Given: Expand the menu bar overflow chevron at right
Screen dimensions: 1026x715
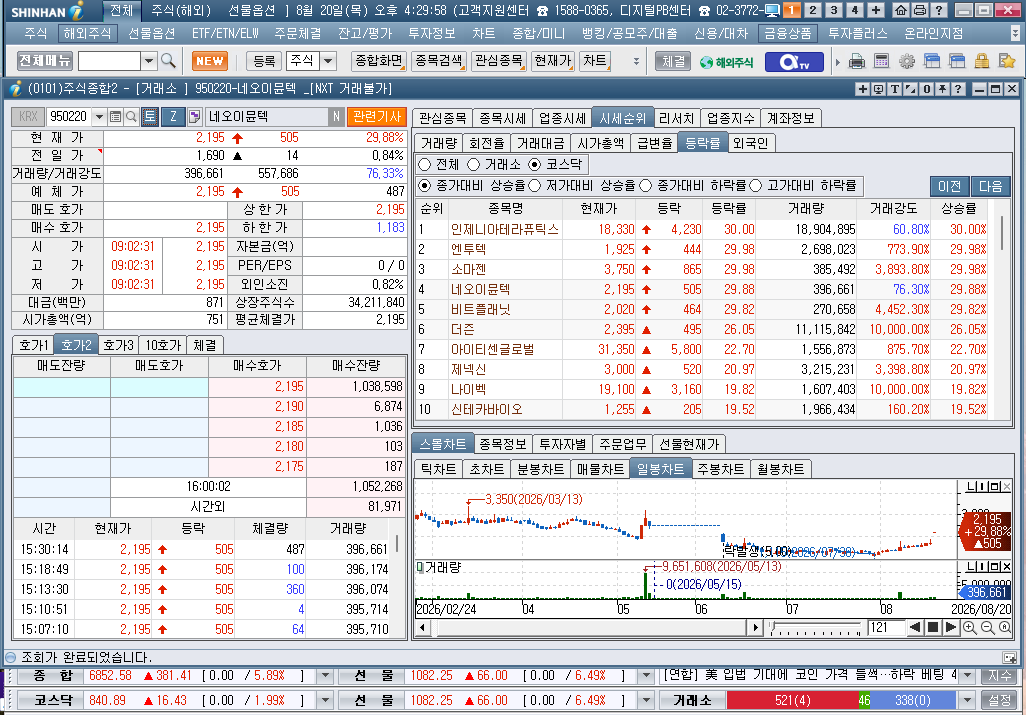Looking at the screenshot, I should [x=1015, y=33].
